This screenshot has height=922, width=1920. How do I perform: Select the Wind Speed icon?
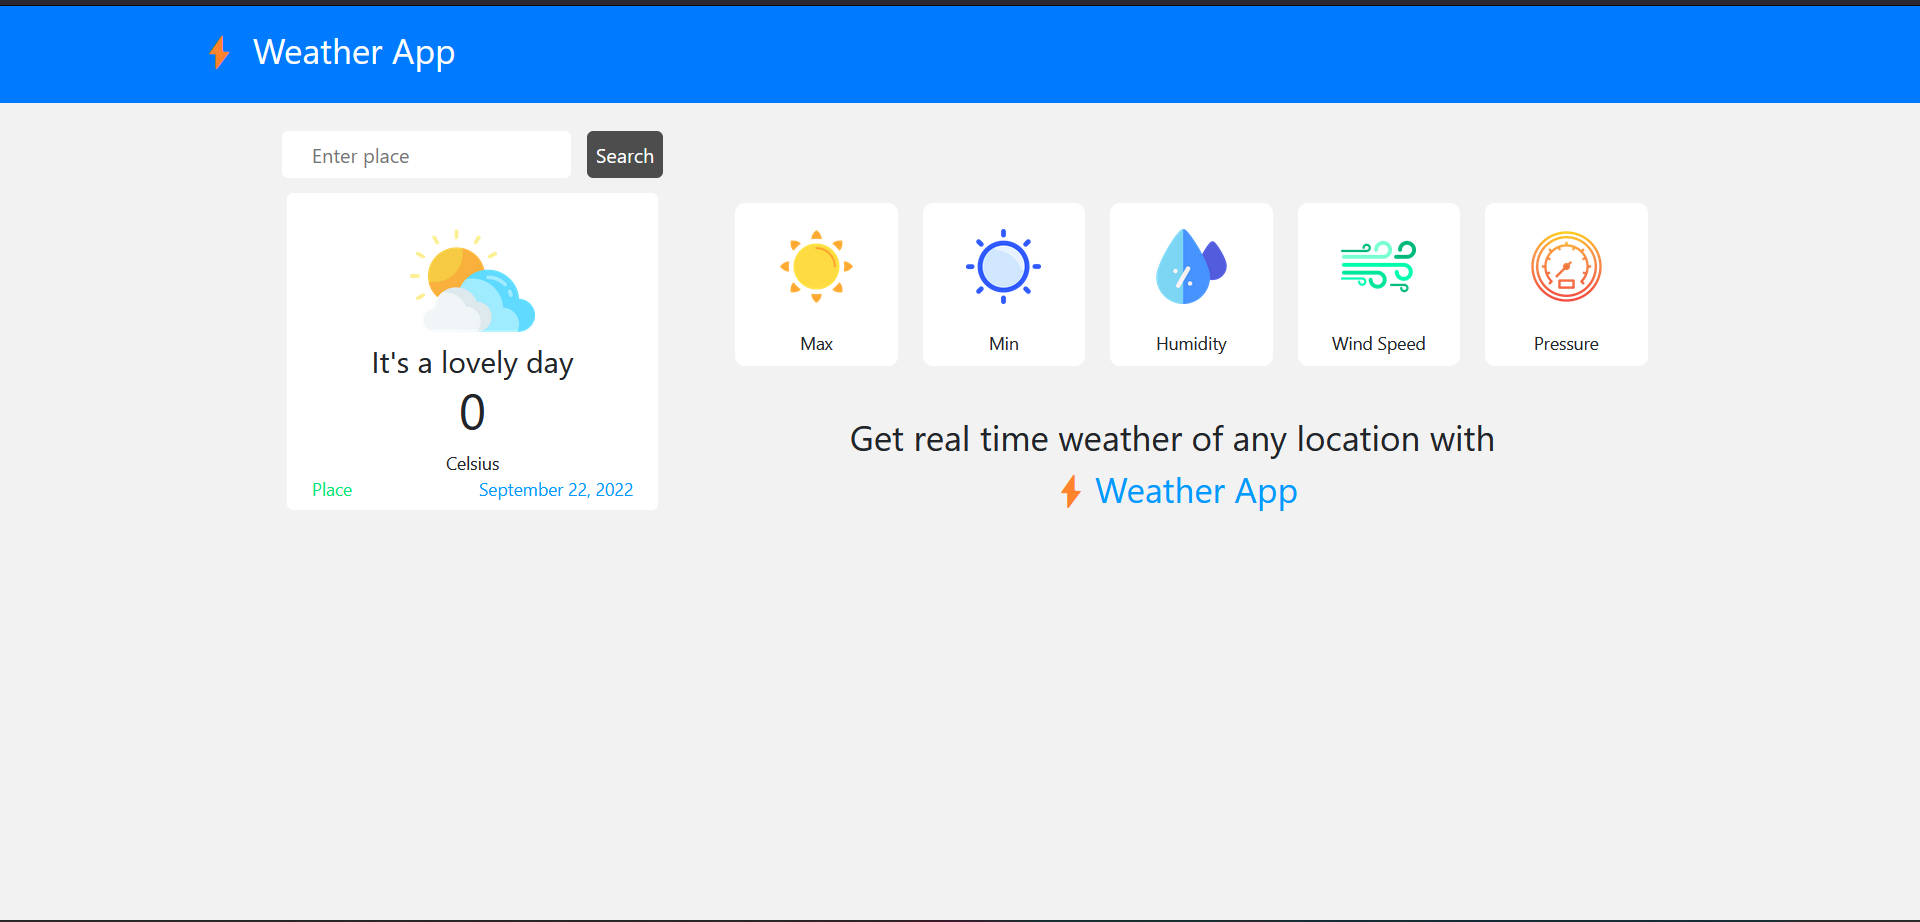[1378, 265]
